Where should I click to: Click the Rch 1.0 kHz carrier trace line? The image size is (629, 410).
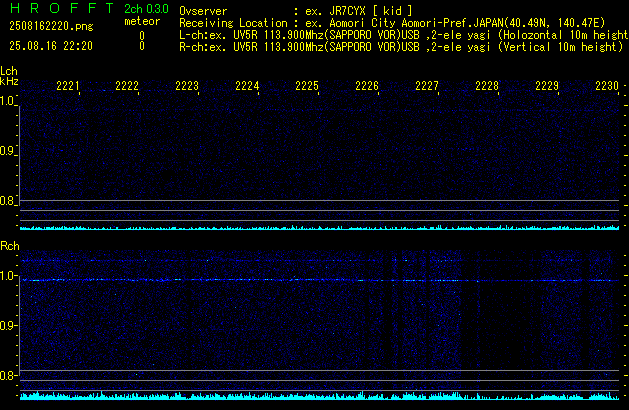point(319,280)
